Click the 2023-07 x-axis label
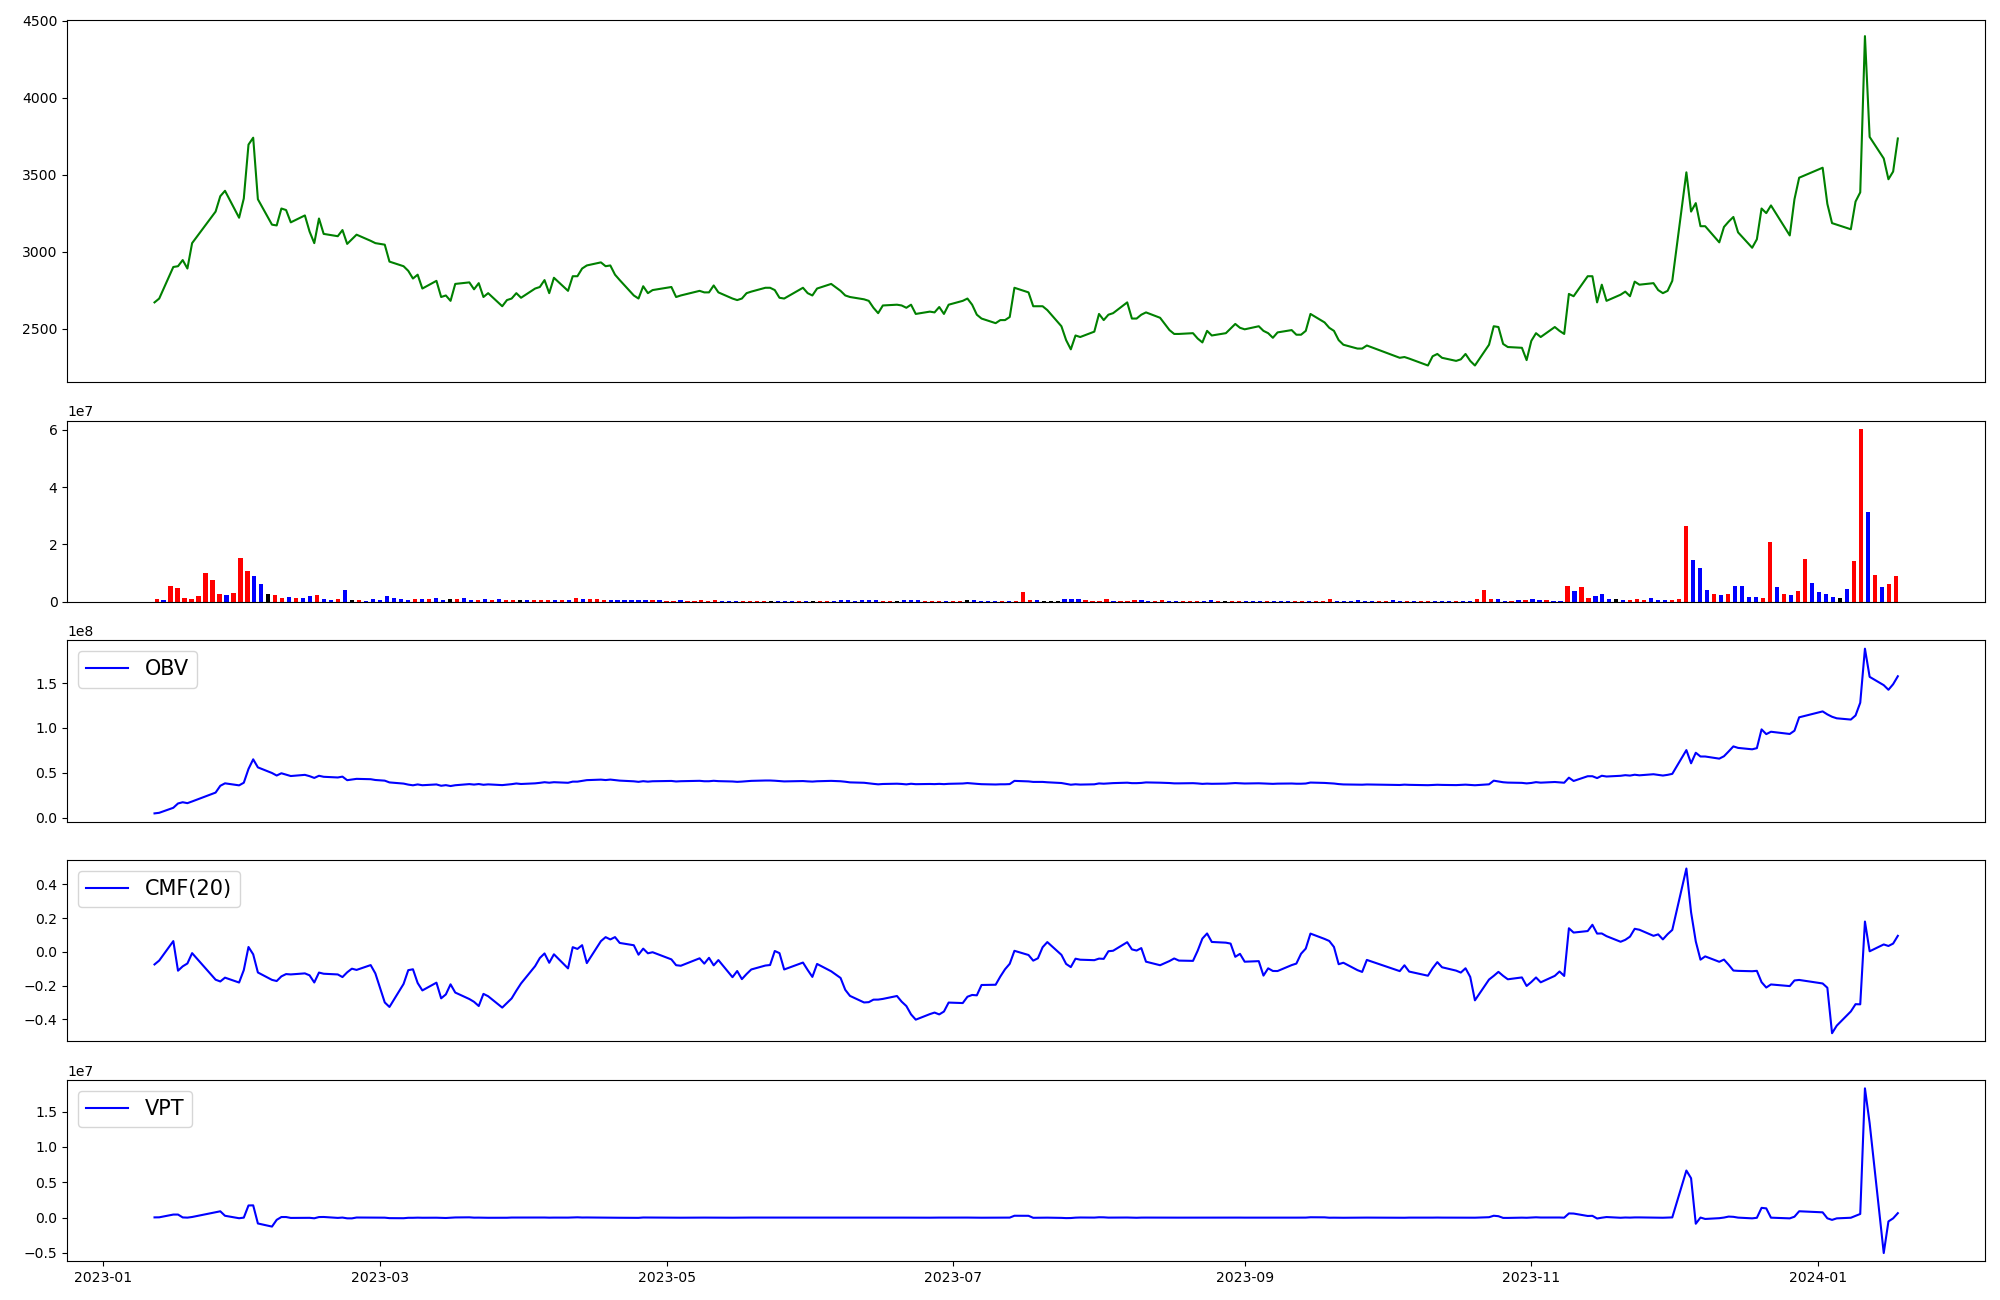 click(953, 1277)
